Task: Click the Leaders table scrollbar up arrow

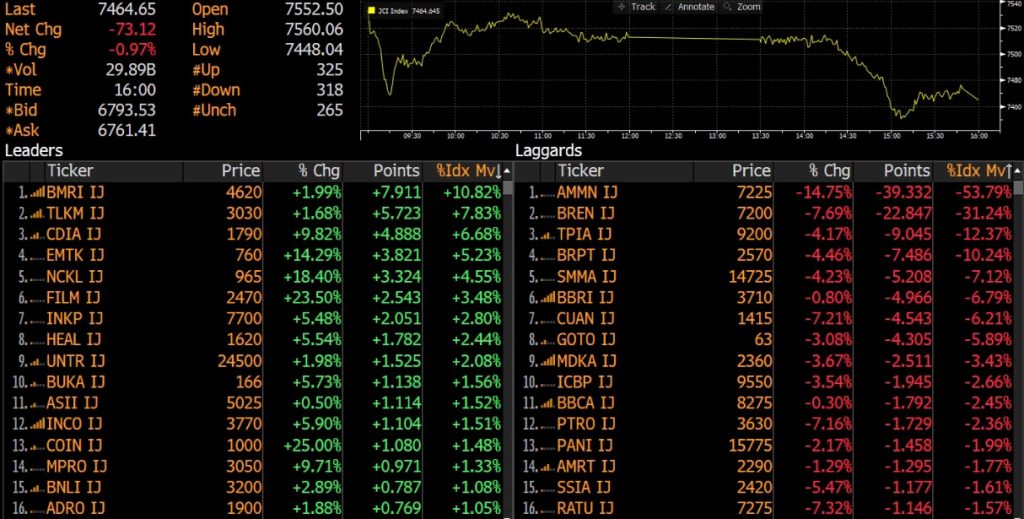Action: (x=507, y=171)
